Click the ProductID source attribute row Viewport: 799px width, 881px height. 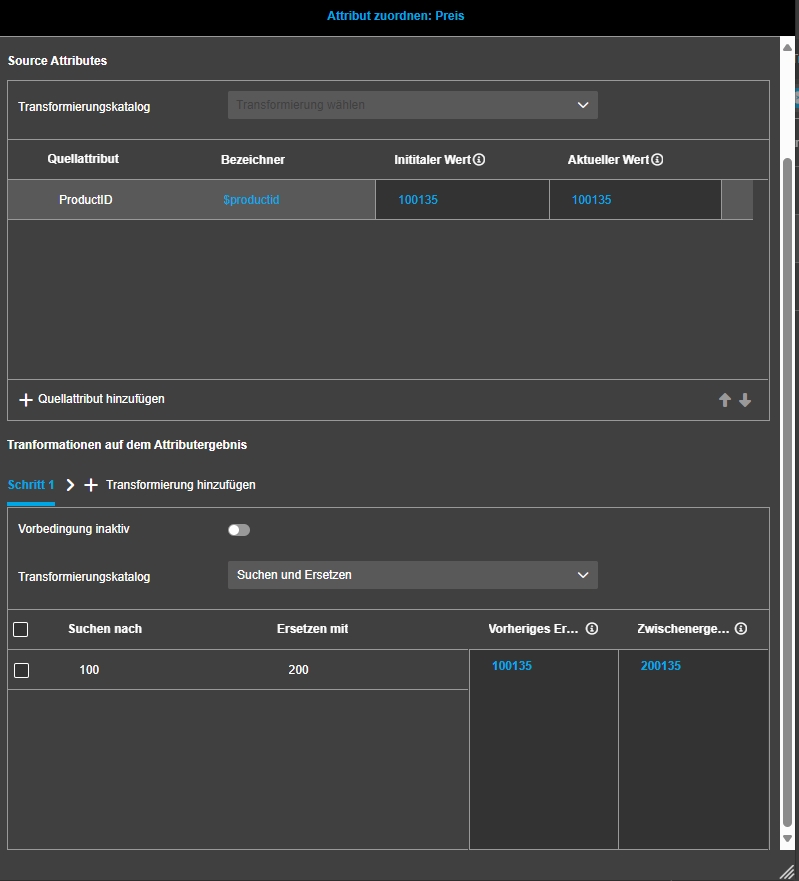coord(86,200)
